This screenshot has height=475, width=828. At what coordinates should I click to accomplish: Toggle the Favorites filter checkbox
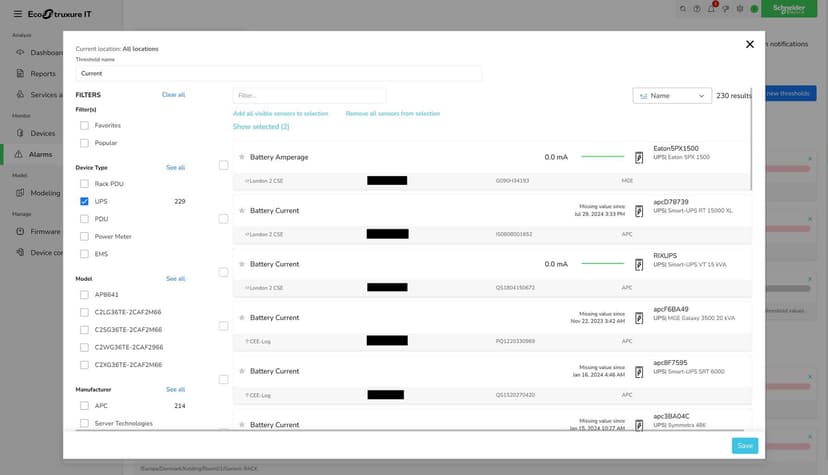pos(84,126)
